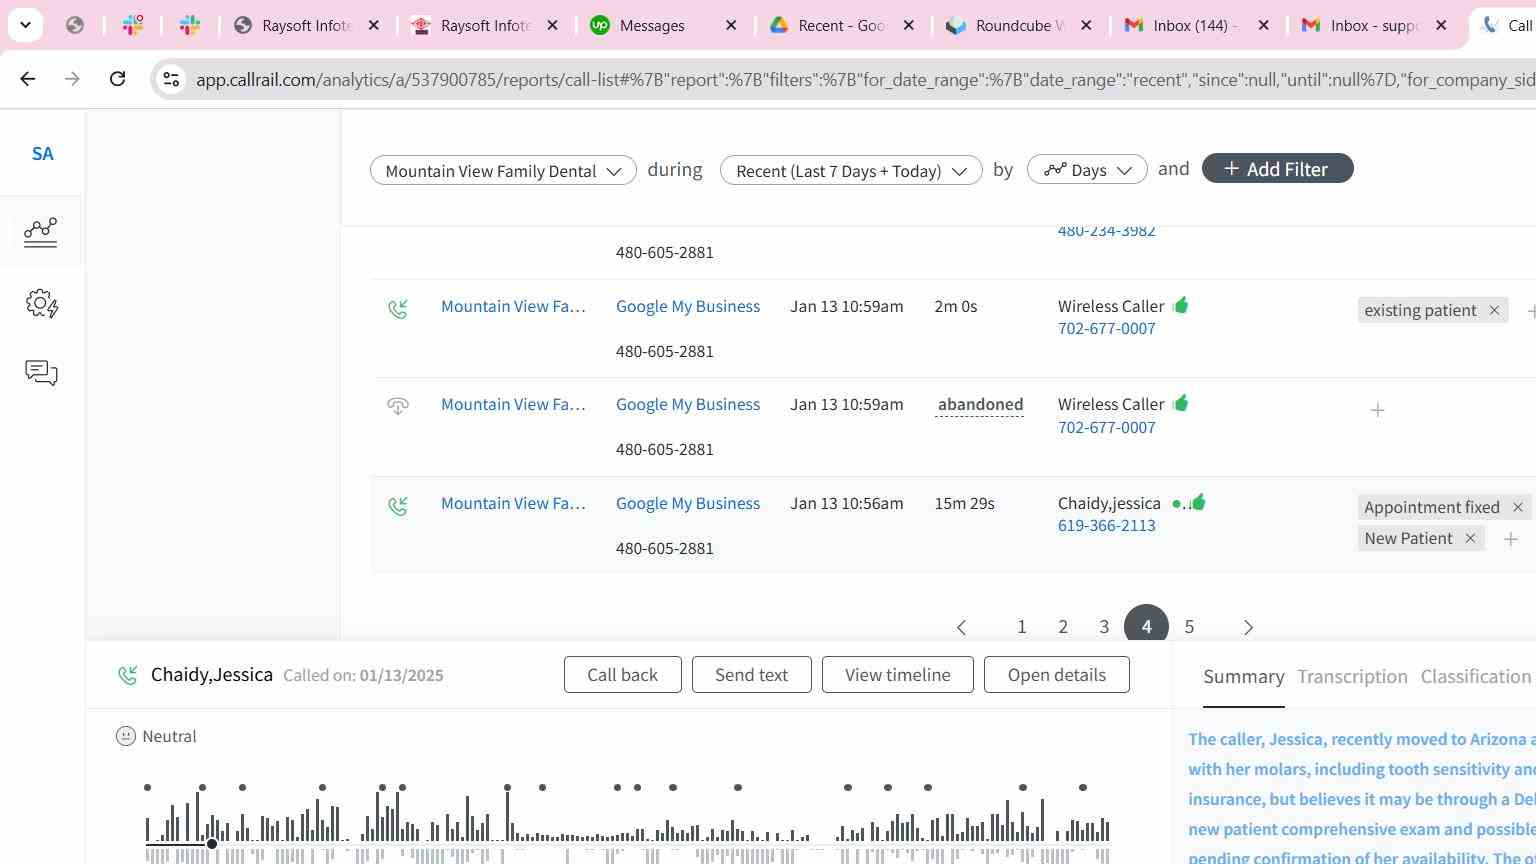This screenshot has width=1536, height=864.
Task: Click the browser address bar URL
Action: [x=865, y=79]
